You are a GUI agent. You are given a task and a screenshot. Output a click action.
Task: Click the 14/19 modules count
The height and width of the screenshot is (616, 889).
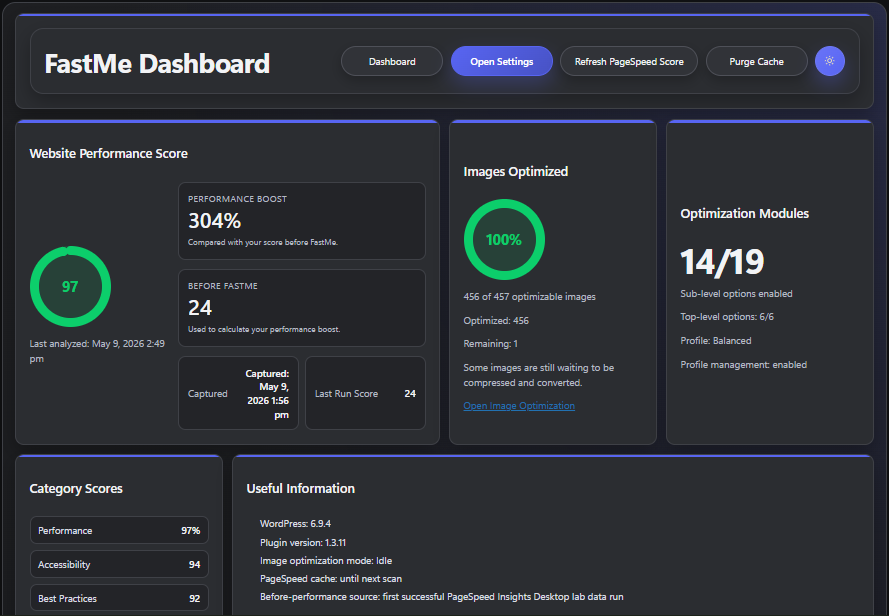coord(722,262)
